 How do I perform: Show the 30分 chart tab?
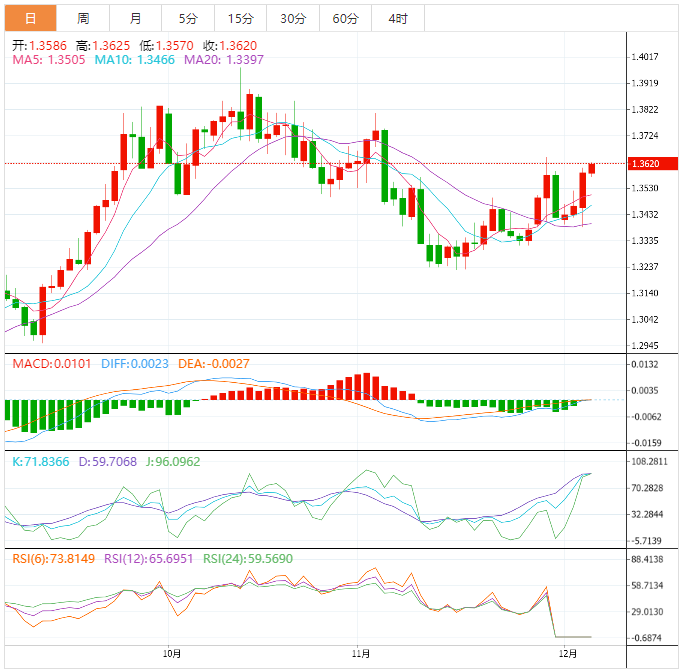click(x=293, y=18)
